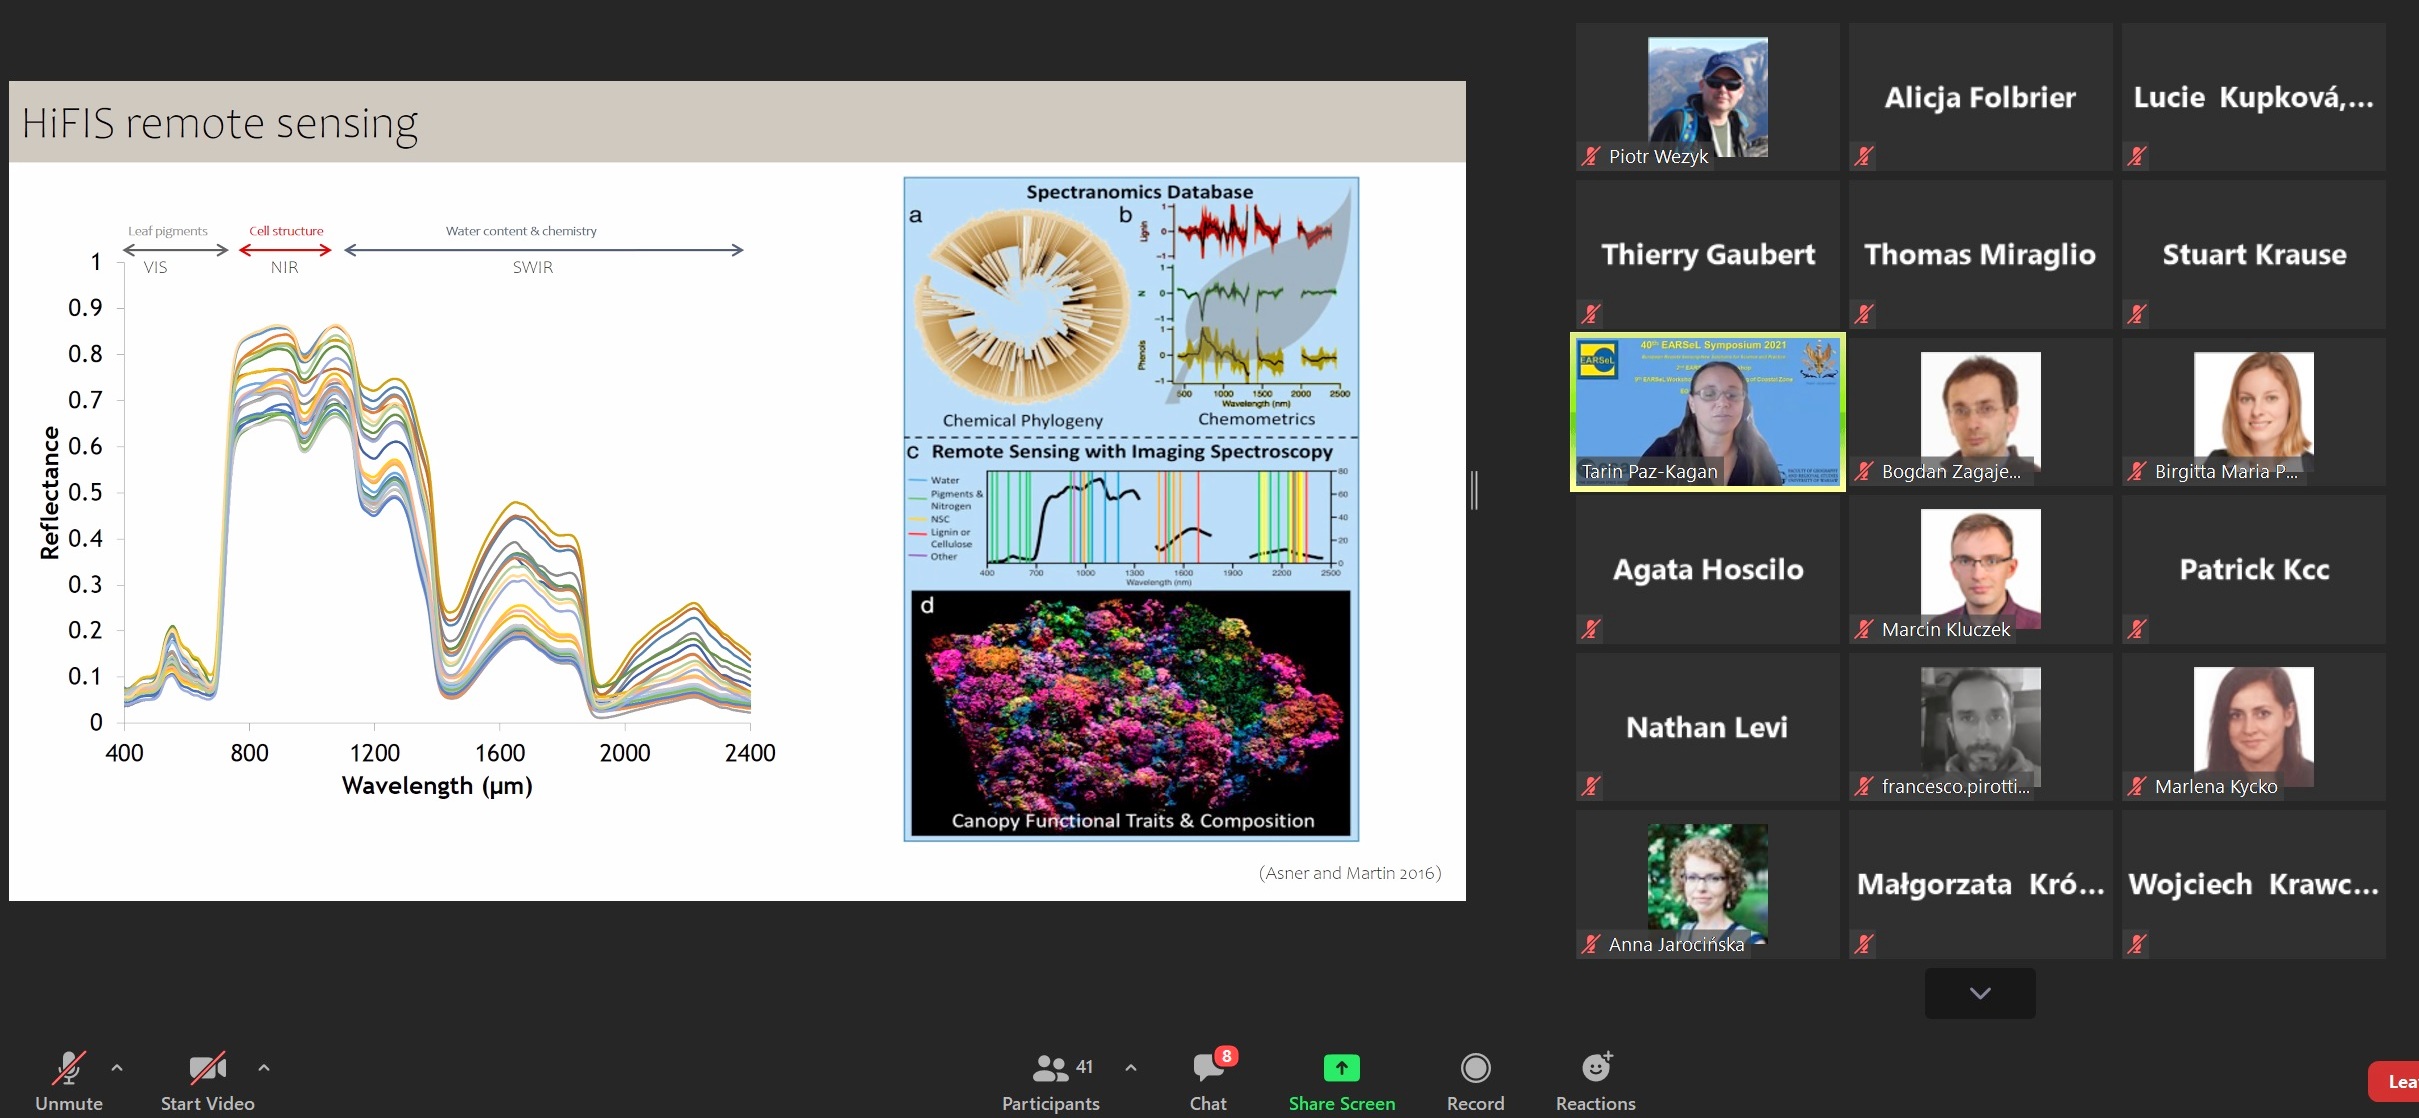The image size is (2419, 1118).
Task: Click the Unmute microphone icon
Action: point(69,1068)
